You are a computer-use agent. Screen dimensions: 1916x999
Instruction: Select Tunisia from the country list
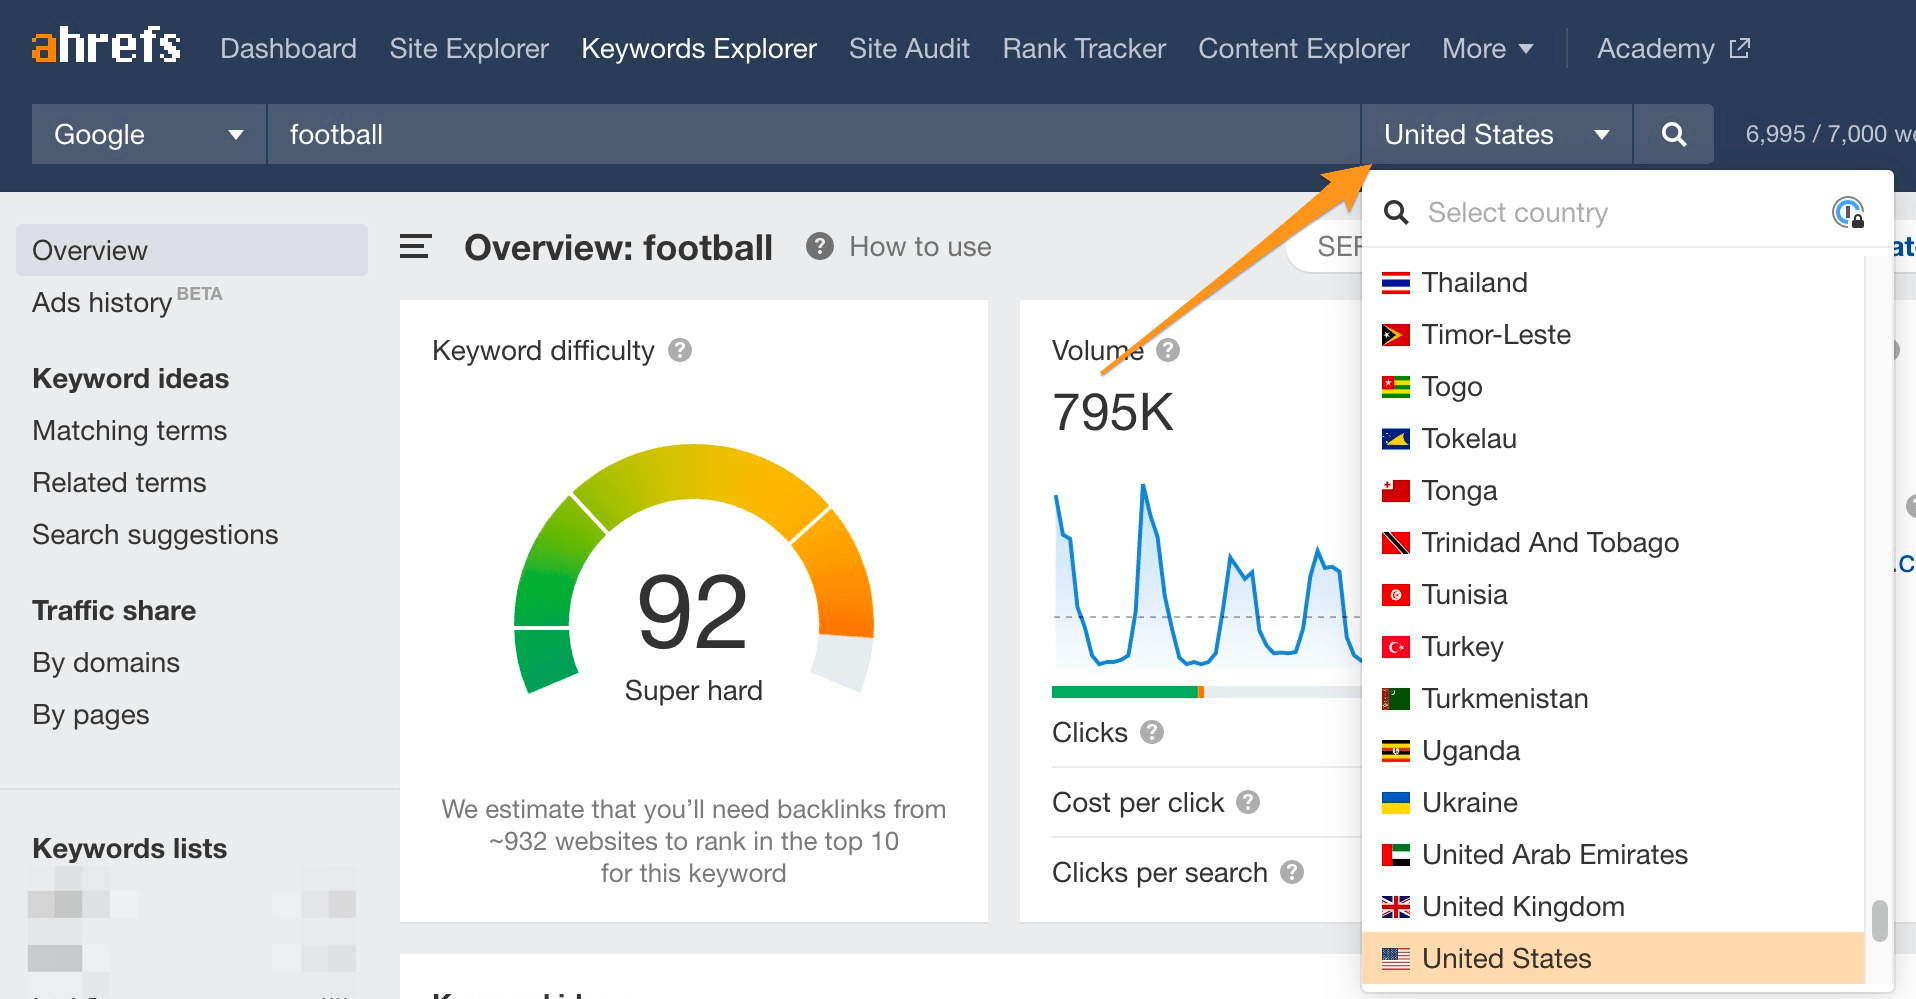click(x=1614, y=595)
